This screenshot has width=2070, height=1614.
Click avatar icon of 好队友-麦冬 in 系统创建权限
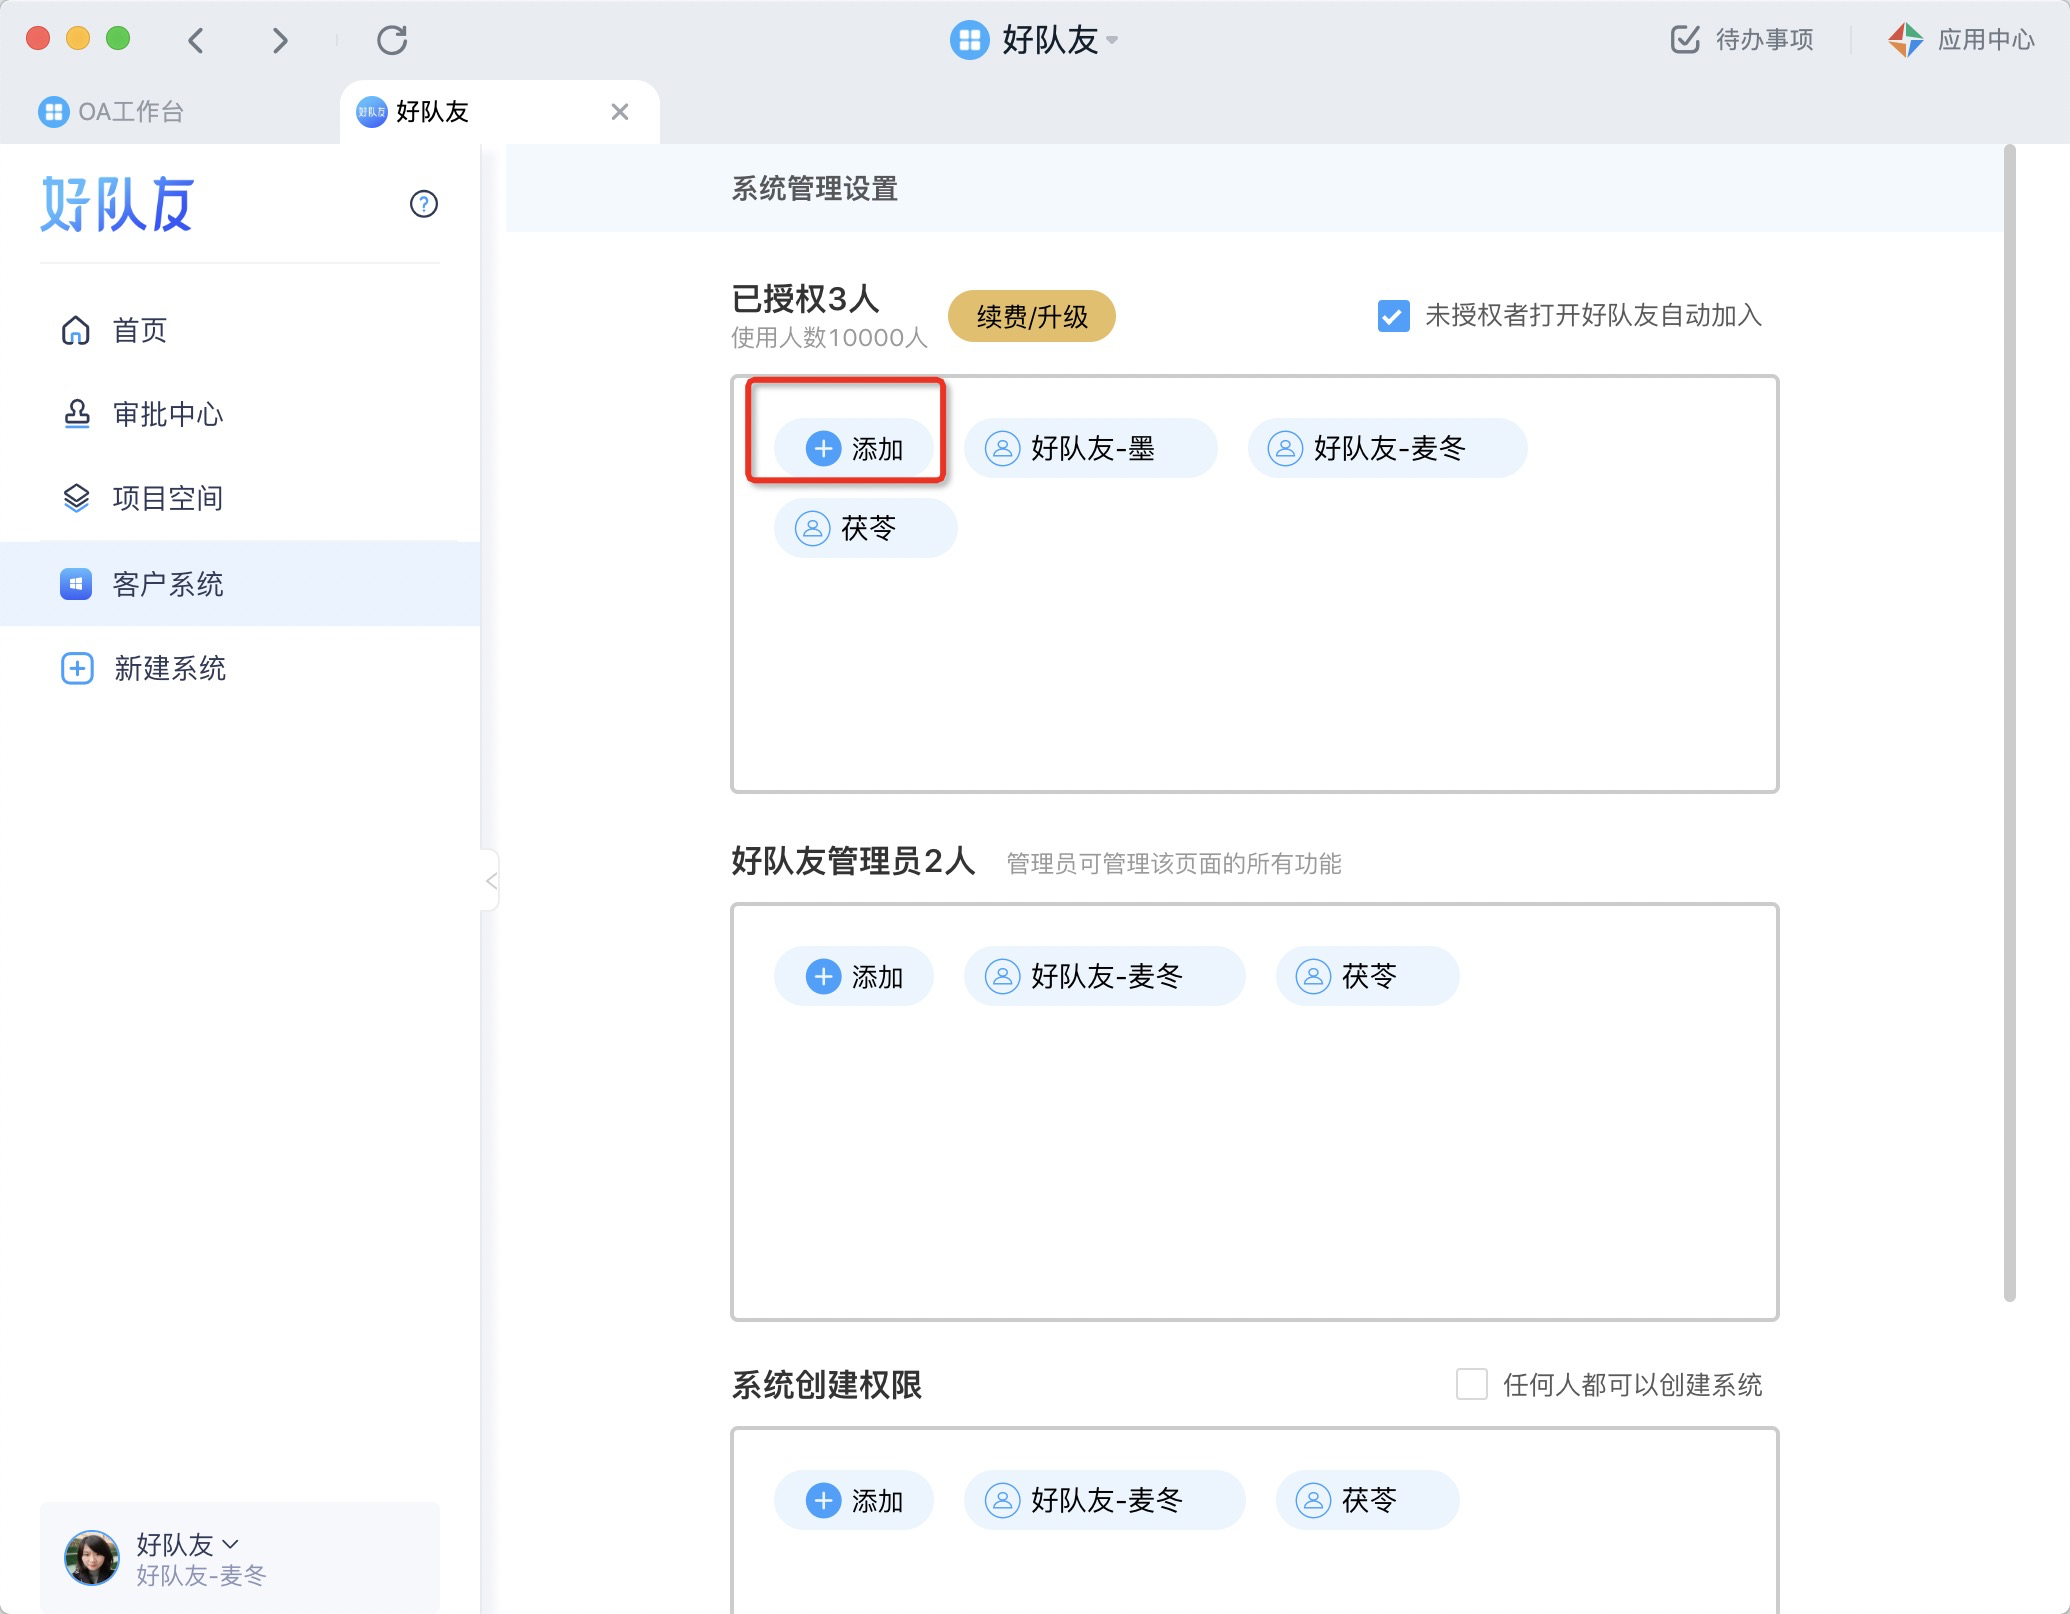(1002, 1500)
